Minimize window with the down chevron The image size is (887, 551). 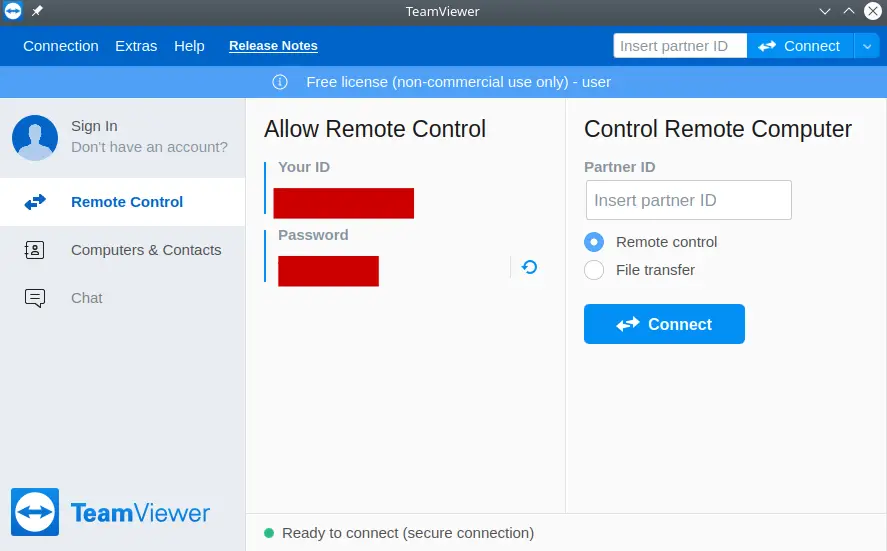(825, 11)
